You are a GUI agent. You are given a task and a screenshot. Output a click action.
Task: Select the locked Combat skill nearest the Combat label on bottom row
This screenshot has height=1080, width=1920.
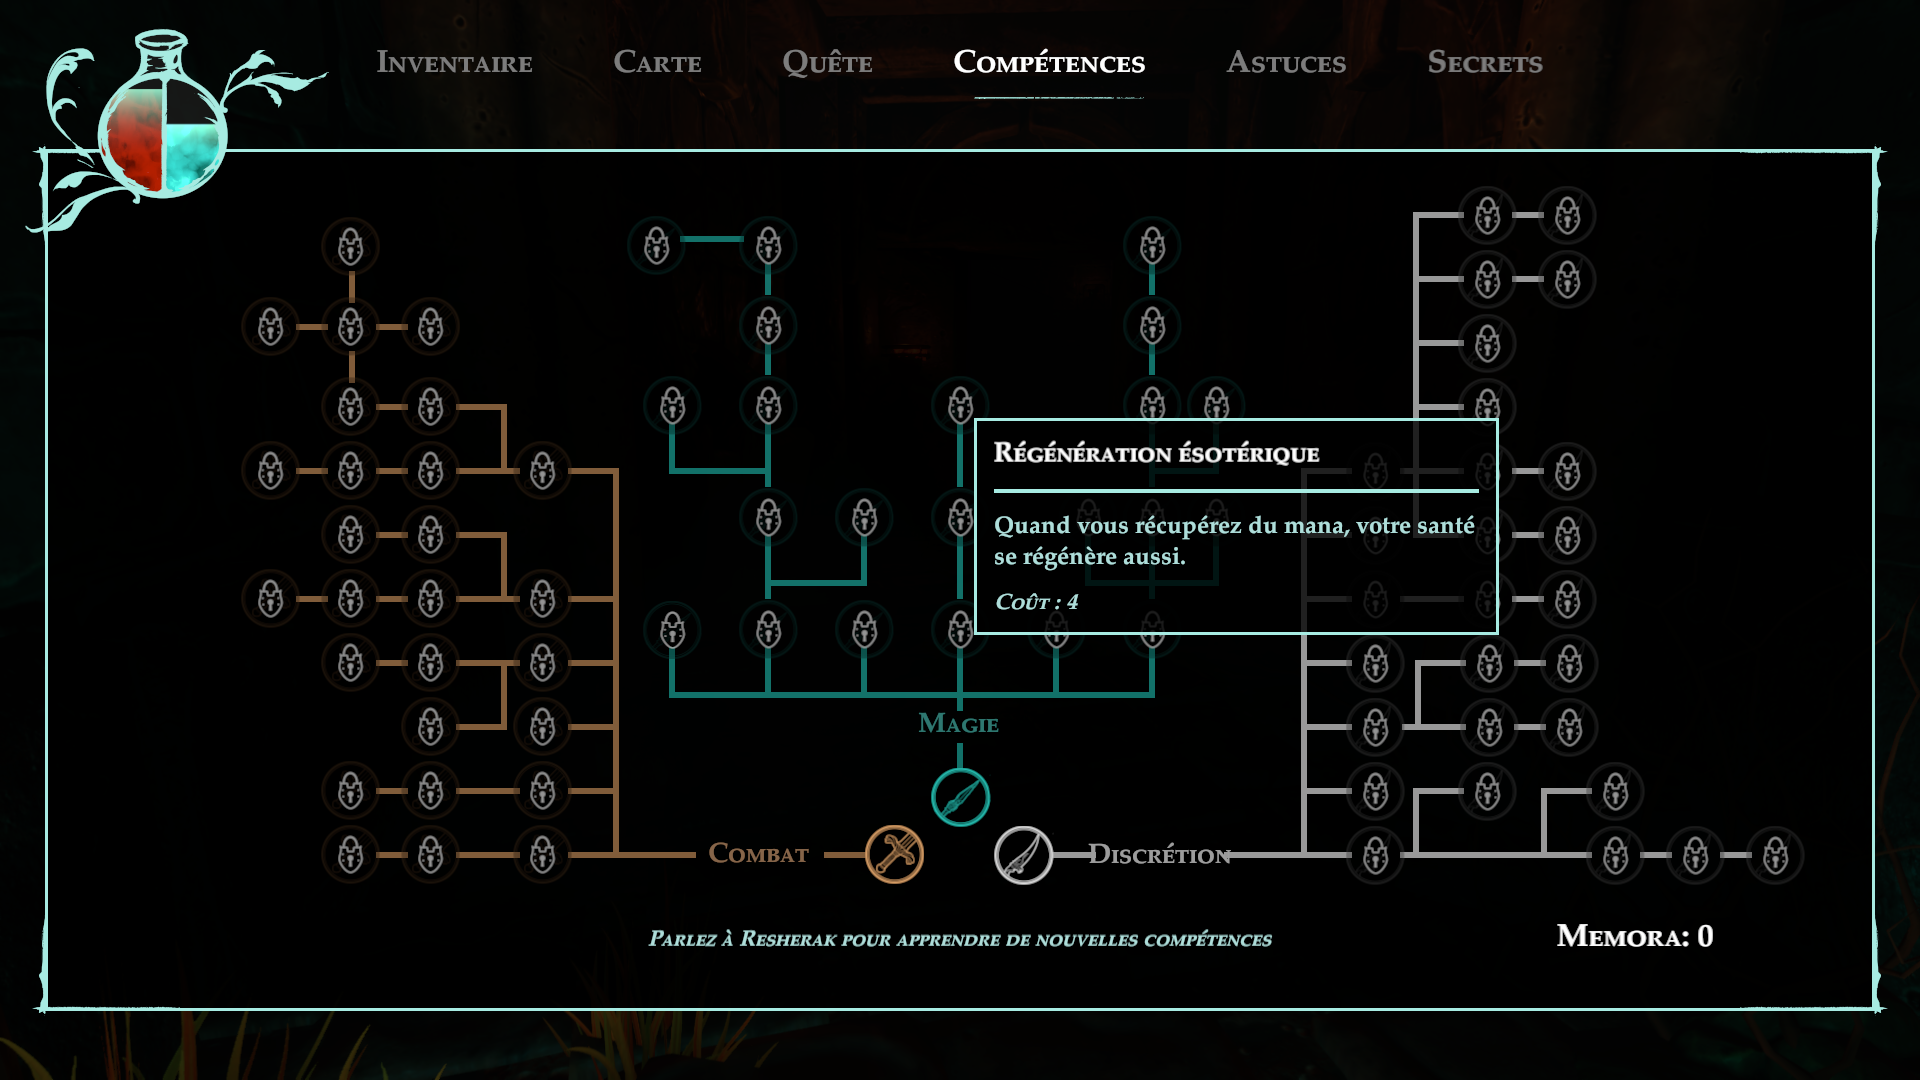[542, 855]
